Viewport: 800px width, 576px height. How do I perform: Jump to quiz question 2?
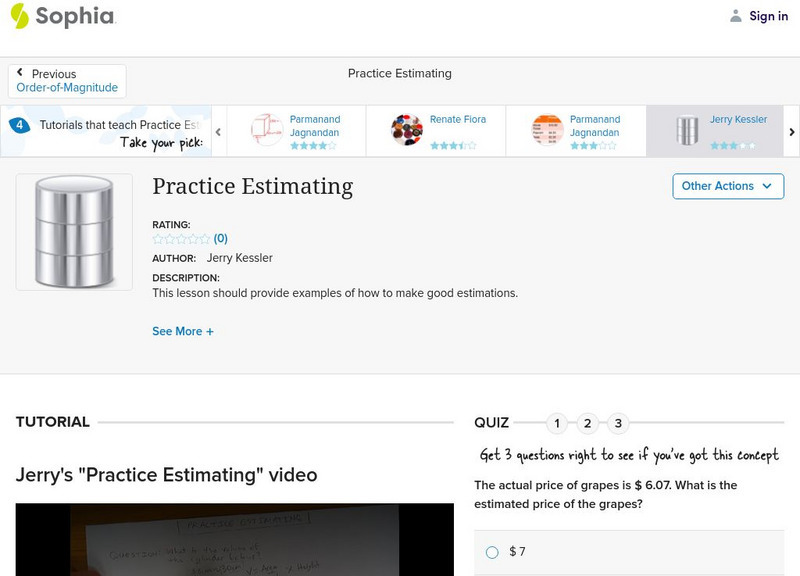pos(587,423)
